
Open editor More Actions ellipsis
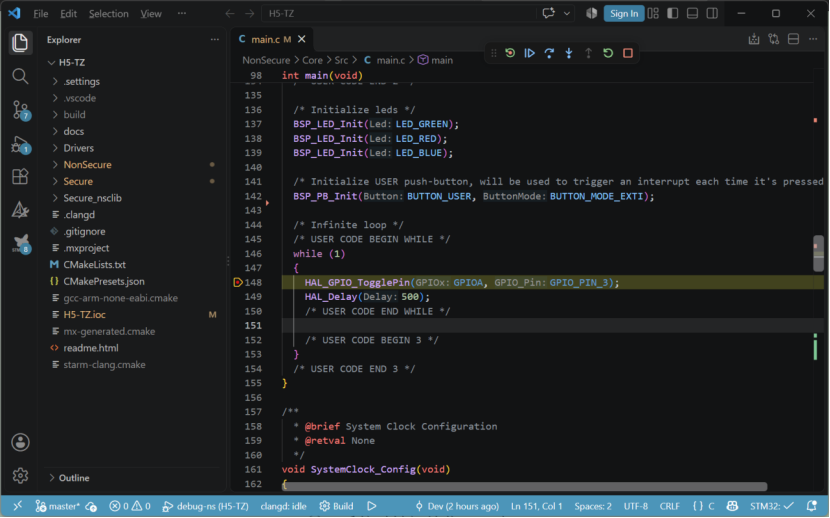click(x=813, y=39)
